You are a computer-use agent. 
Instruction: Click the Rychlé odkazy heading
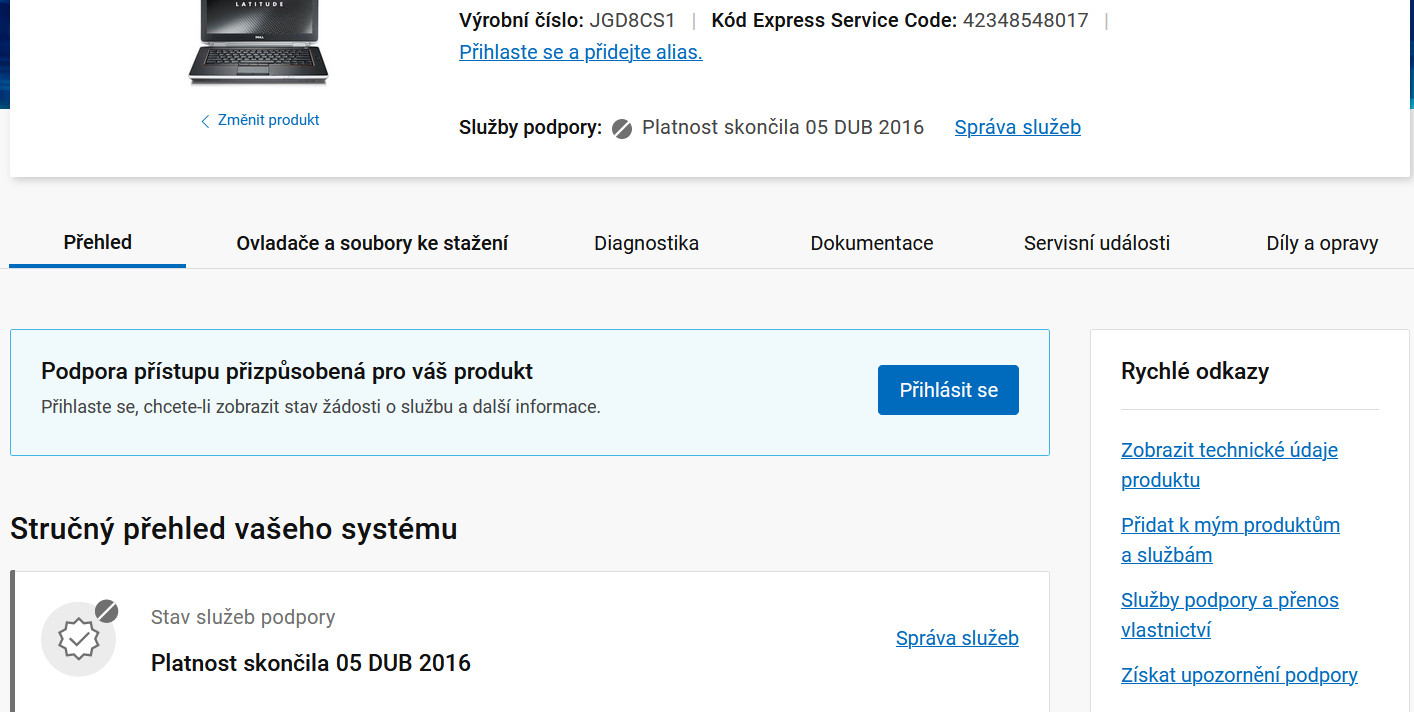pyautogui.click(x=1195, y=371)
